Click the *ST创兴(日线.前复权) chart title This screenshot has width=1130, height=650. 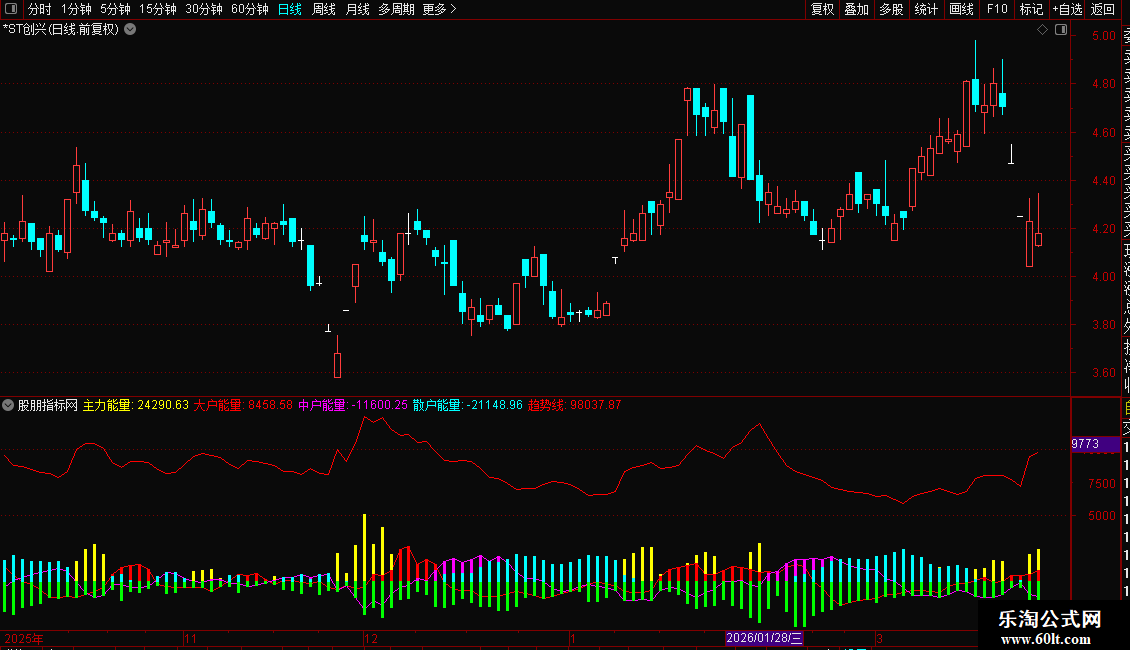point(61,30)
